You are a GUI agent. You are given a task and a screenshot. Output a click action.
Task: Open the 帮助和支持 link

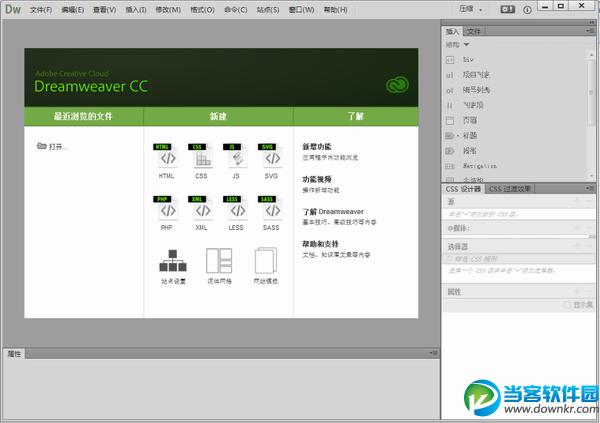coord(320,244)
